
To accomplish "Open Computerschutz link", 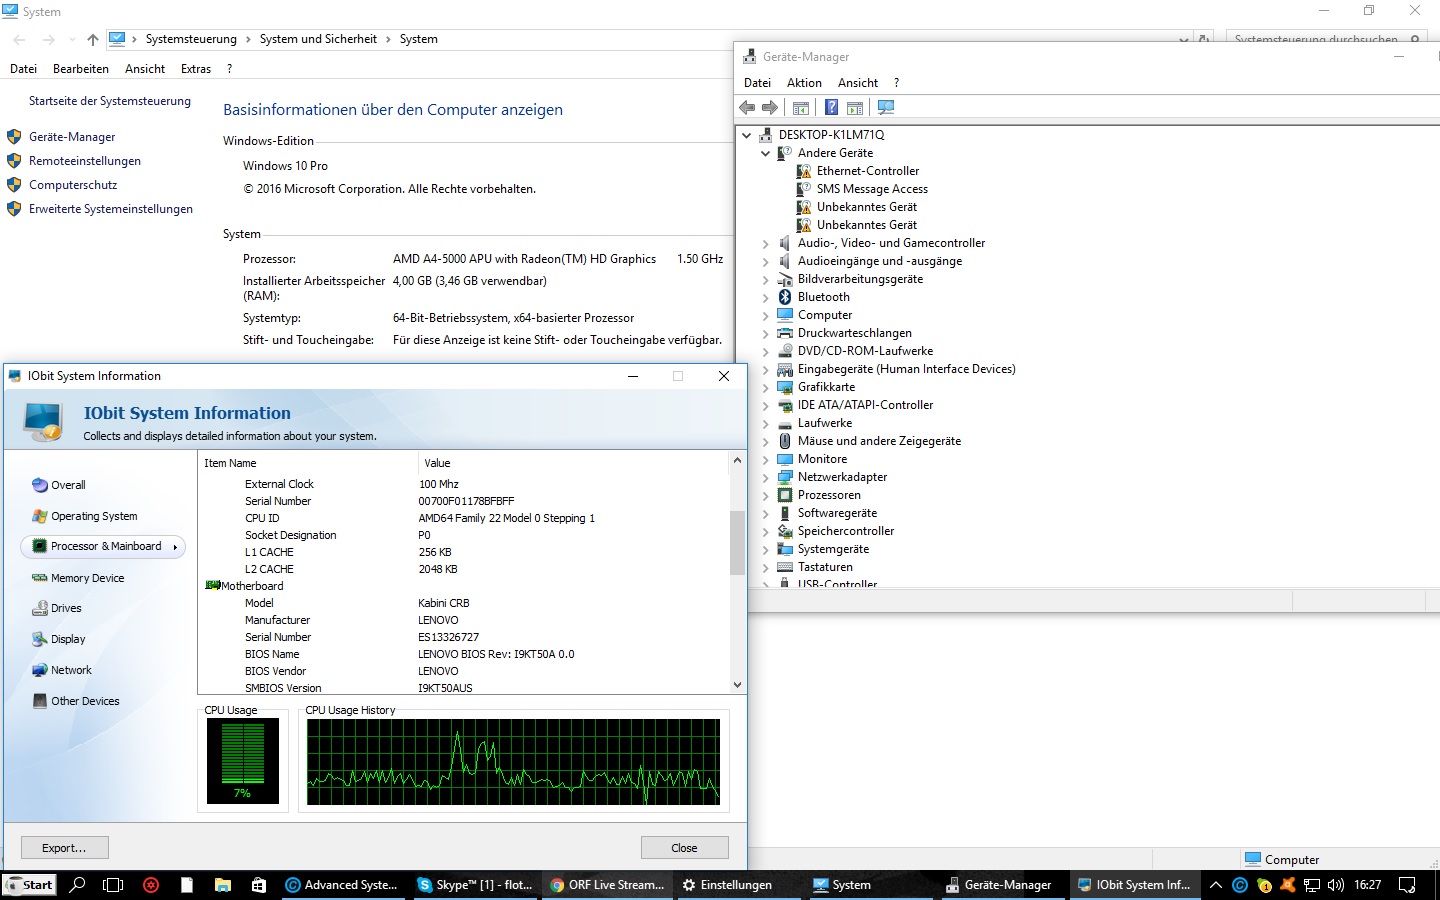I will pyautogui.click(x=73, y=185).
